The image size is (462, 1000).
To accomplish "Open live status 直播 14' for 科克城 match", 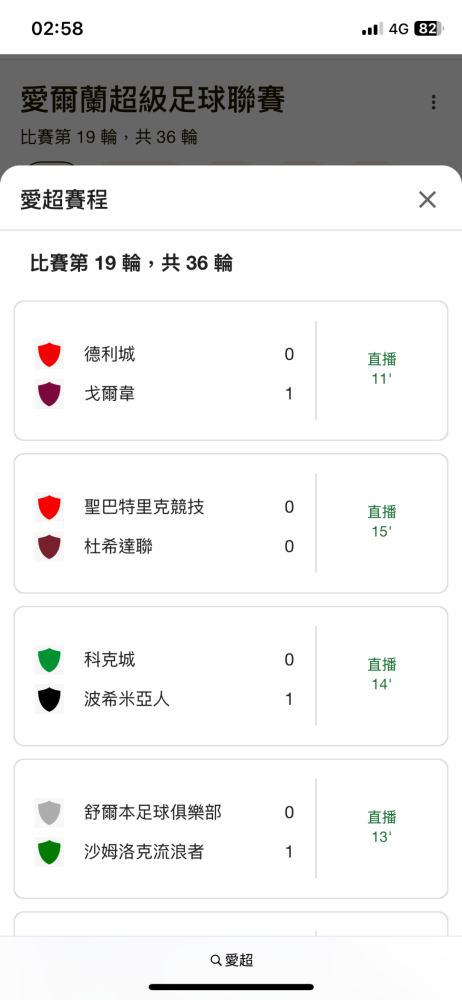I will click(x=382, y=674).
